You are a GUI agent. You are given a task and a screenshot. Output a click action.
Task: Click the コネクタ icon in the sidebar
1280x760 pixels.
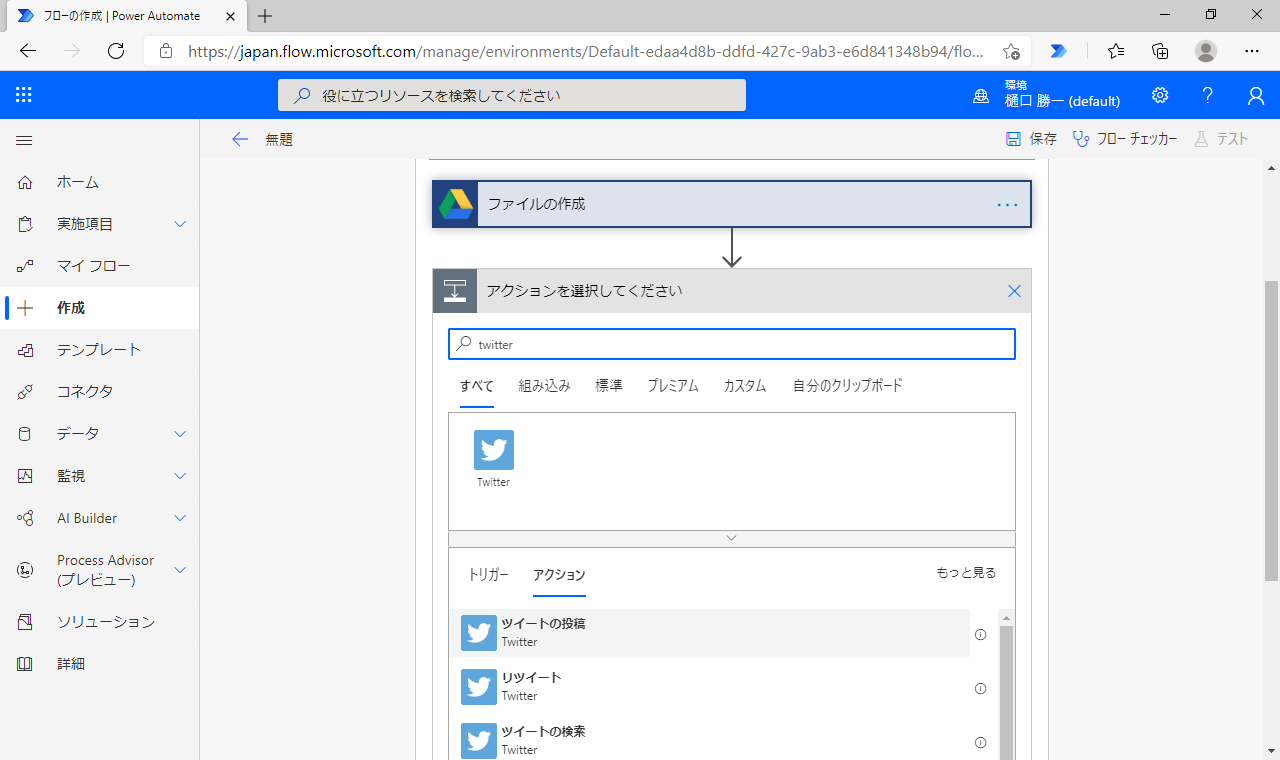(25, 392)
